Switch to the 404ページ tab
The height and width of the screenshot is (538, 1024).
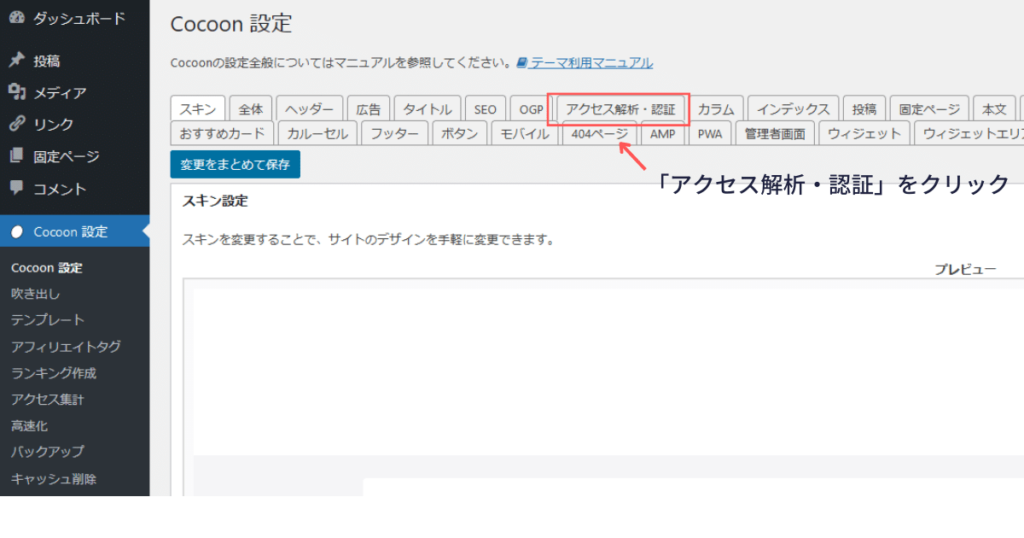tap(600, 133)
